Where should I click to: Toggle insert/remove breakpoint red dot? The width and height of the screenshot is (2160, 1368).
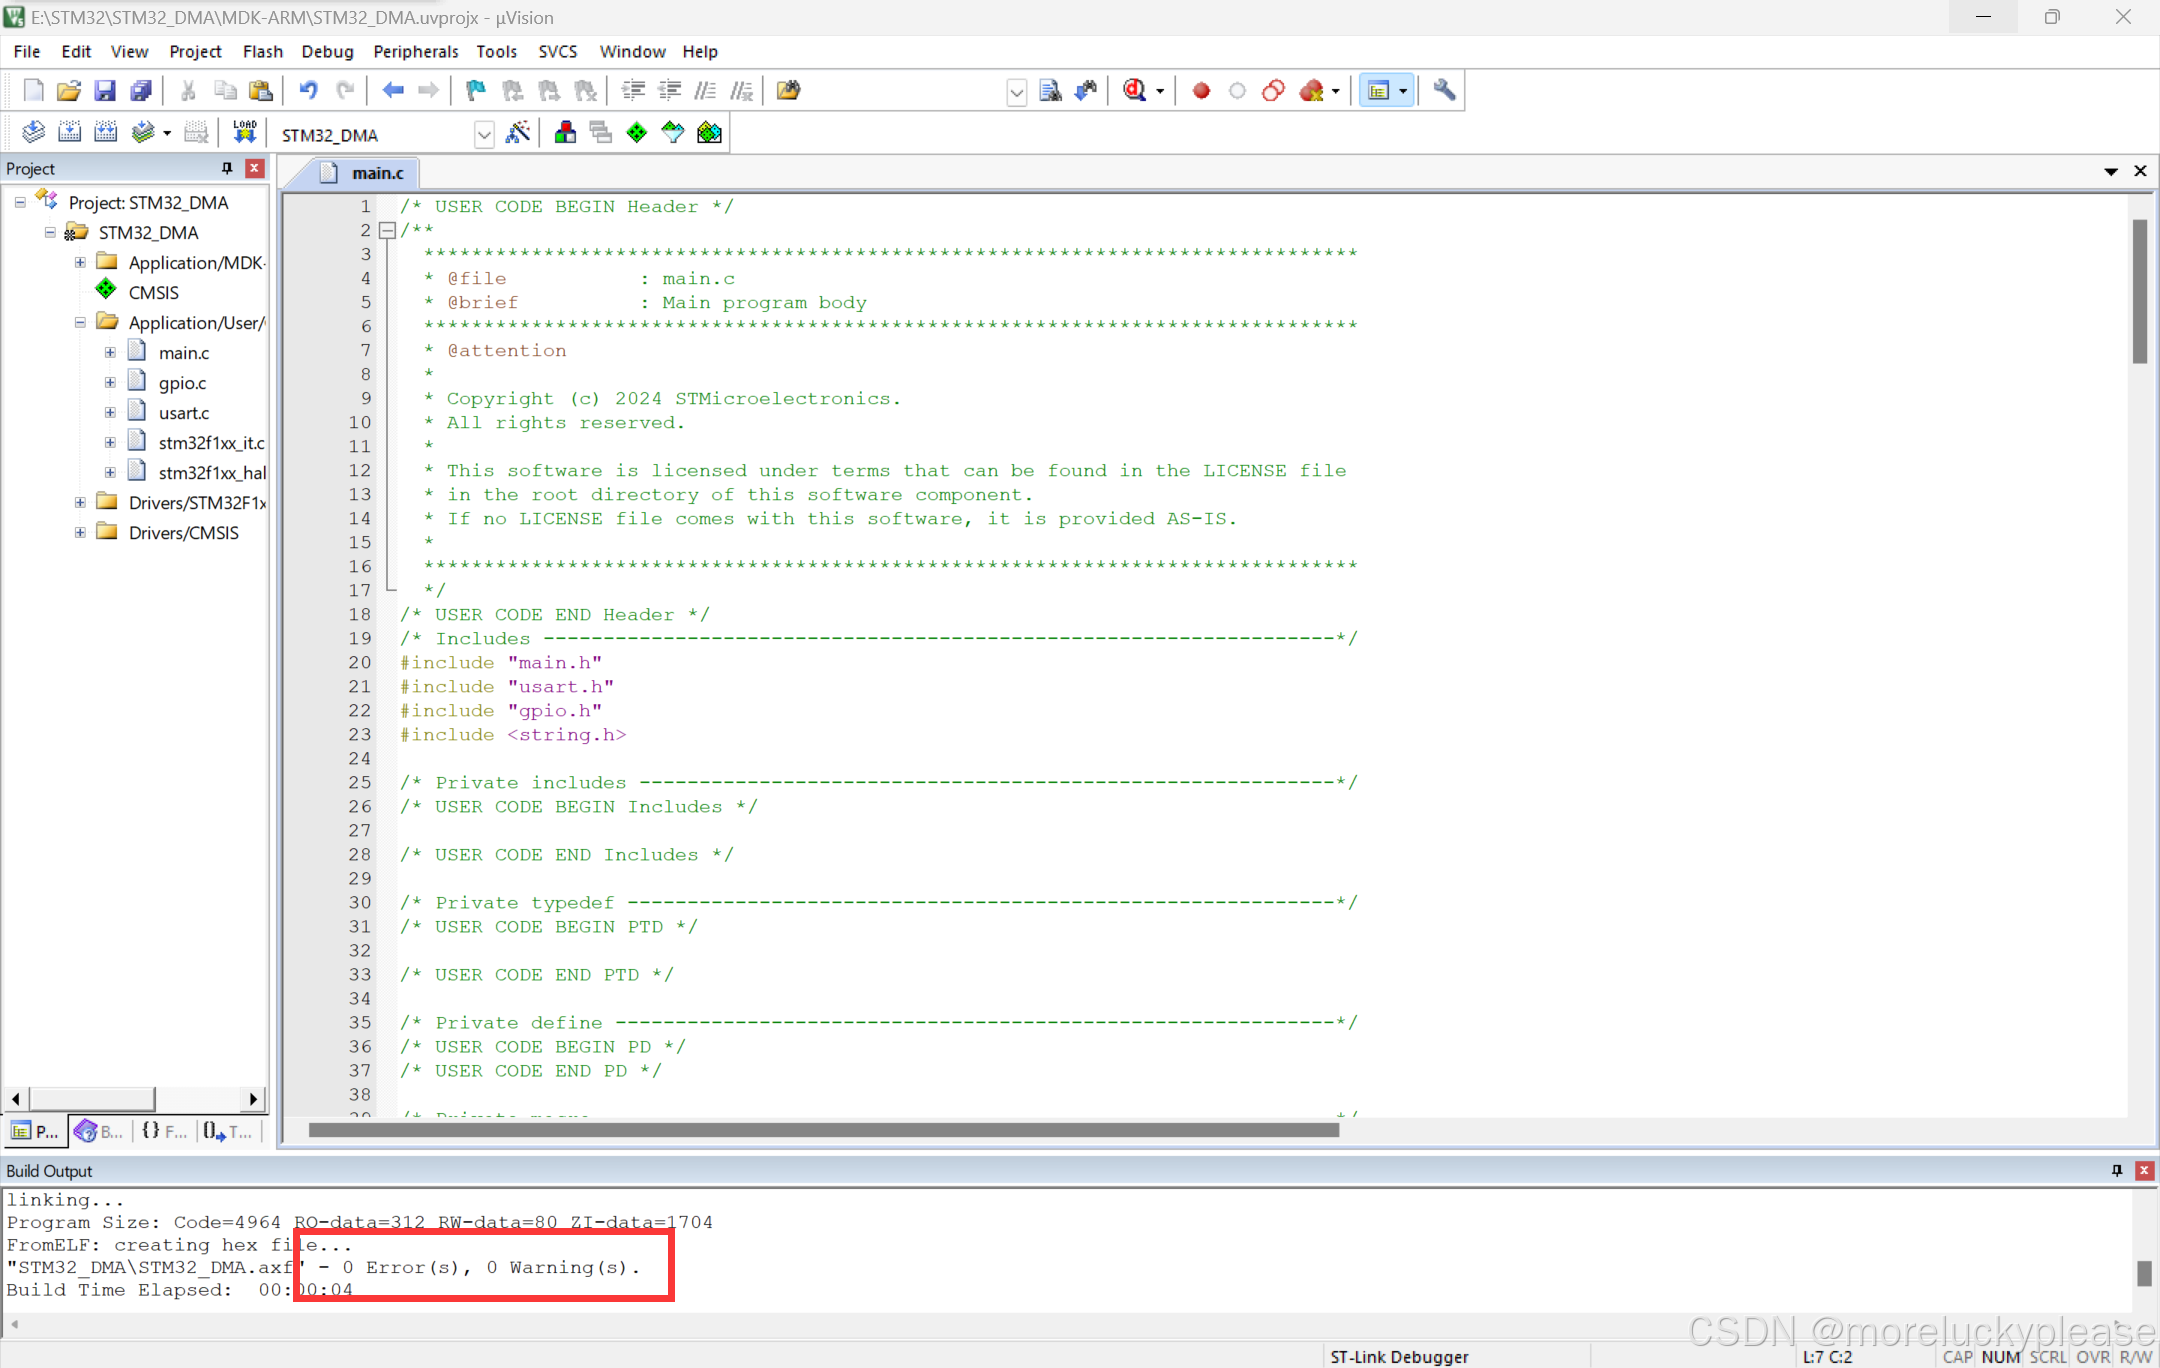(1201, 91)
